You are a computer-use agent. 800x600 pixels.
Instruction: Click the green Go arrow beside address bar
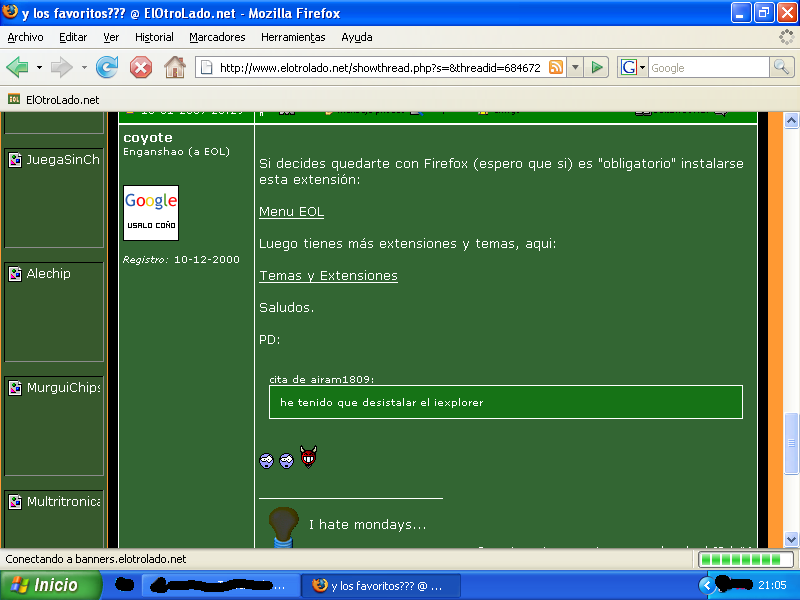point(596,67)
